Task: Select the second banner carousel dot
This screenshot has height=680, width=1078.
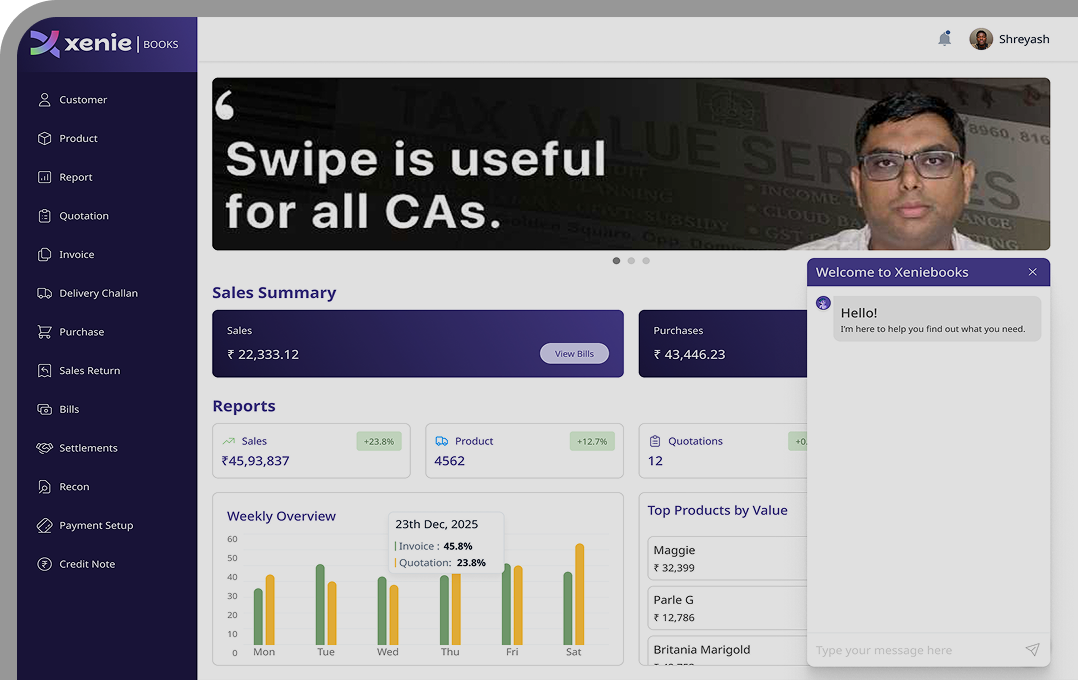Action: [631, 261]
